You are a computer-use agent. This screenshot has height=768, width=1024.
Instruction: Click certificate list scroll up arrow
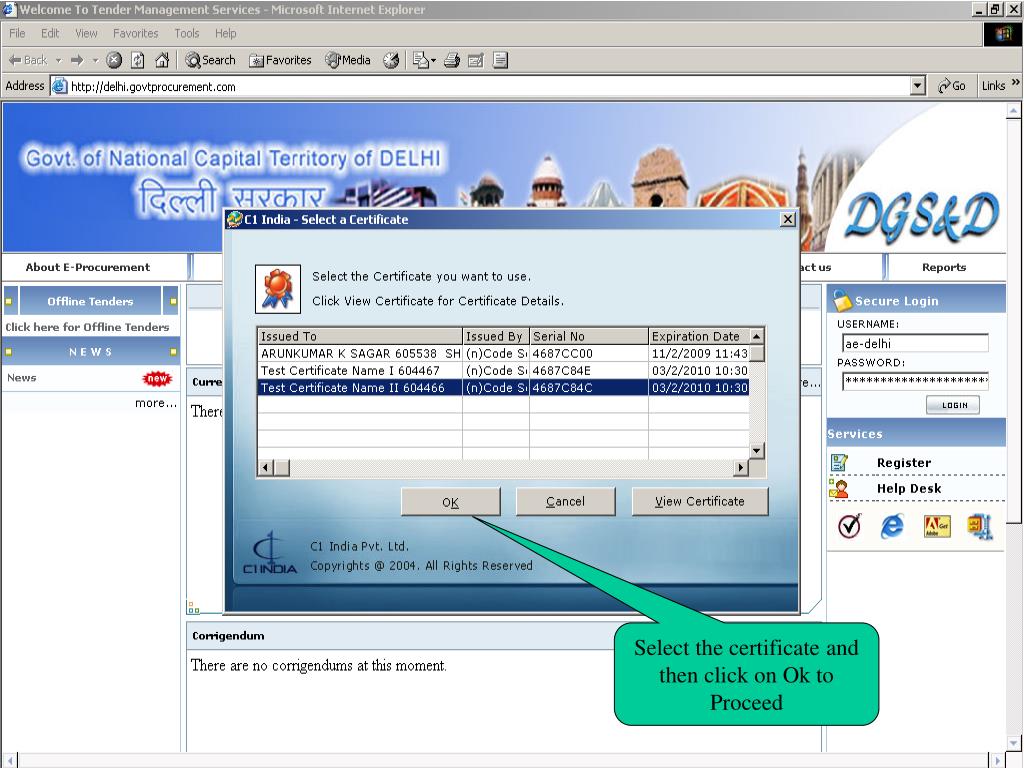pos(756,336)
